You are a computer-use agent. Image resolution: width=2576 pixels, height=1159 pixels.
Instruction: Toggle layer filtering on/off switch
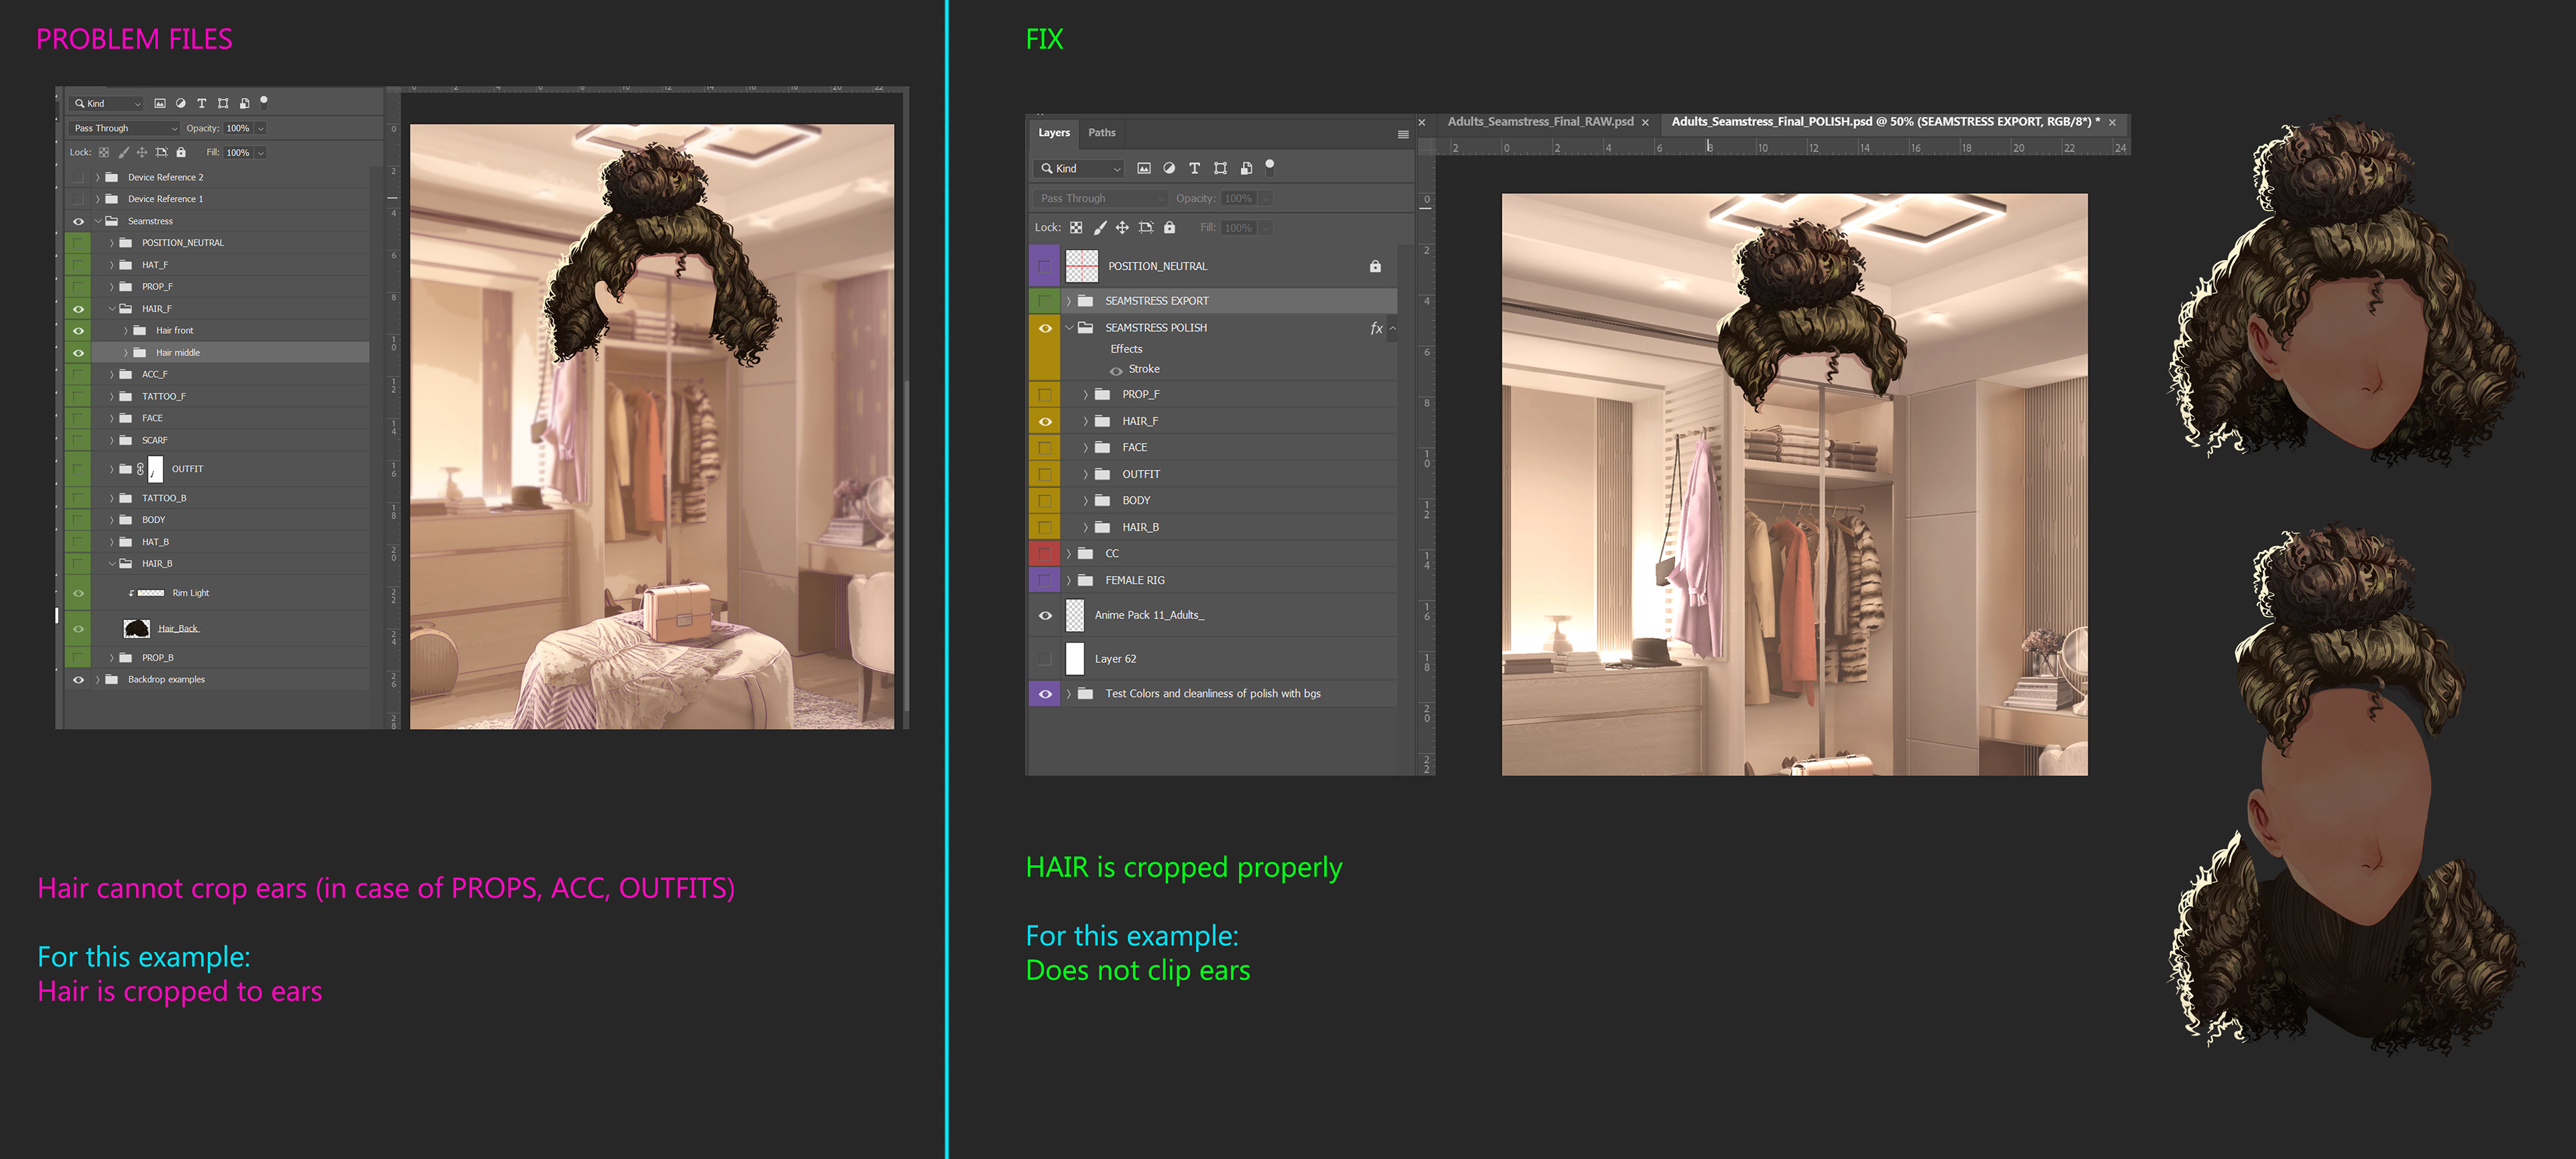1270,166
